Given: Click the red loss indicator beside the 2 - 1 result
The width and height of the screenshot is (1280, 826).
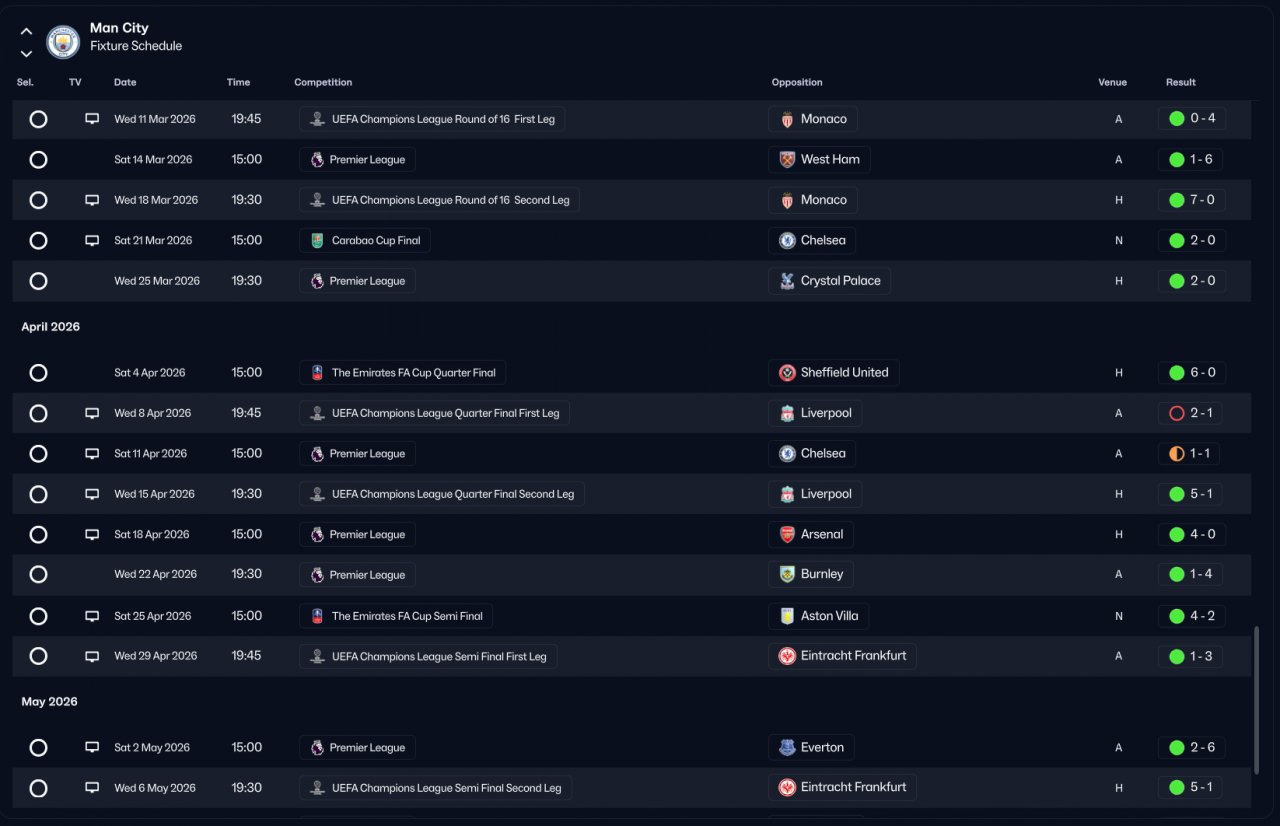Looking at the screenshot, I should coord(1176,413).
